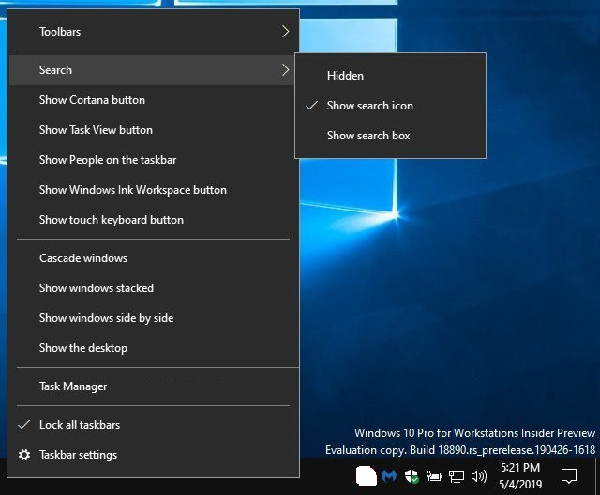
Task: Choose Show the desktop
Action: point(153,348)
